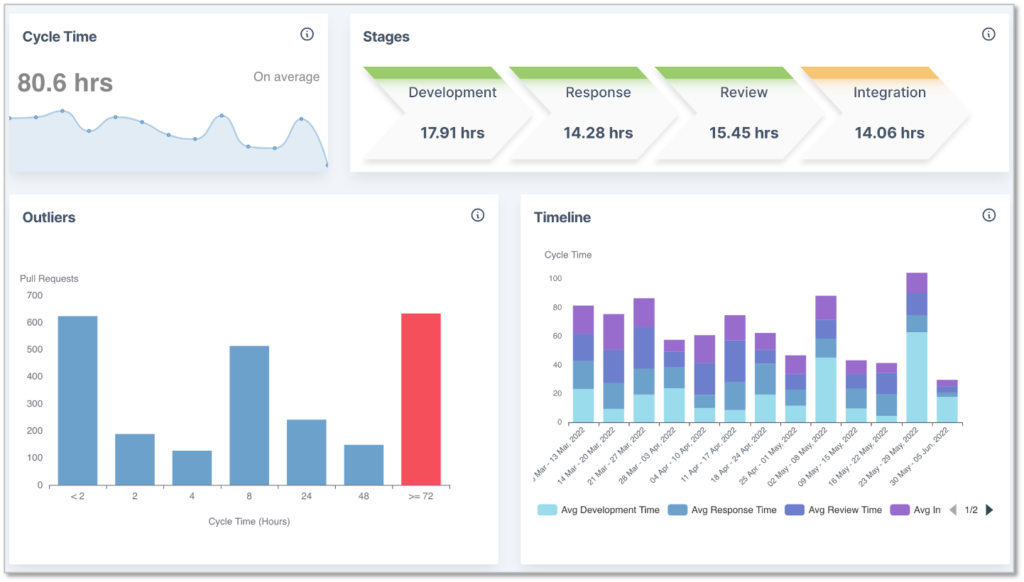Click the 14.06 hrs integration value

889,133
